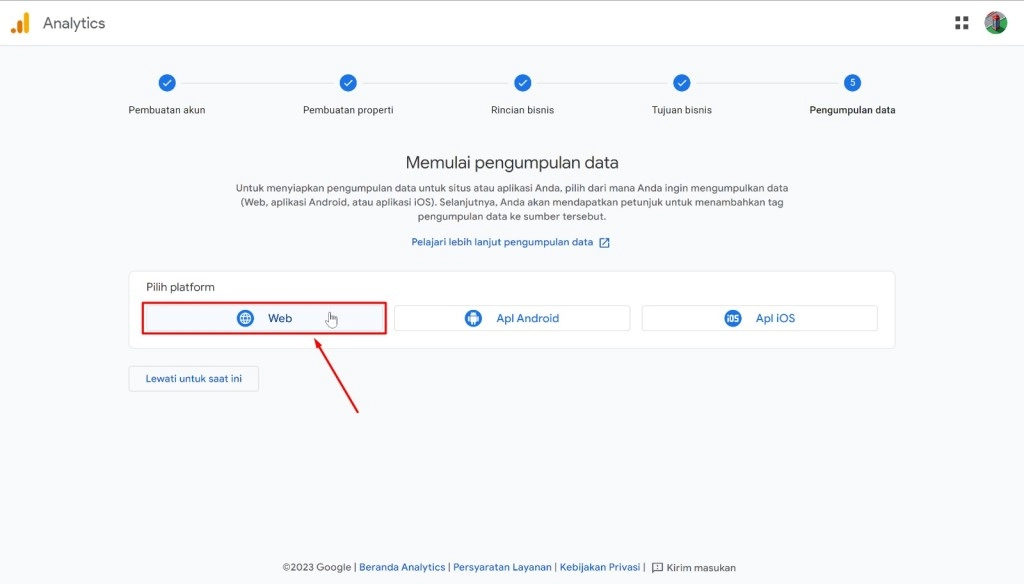Choose the Apl Android platform button
This screenshot has width=1024, height=584.
tap(512, 318)
